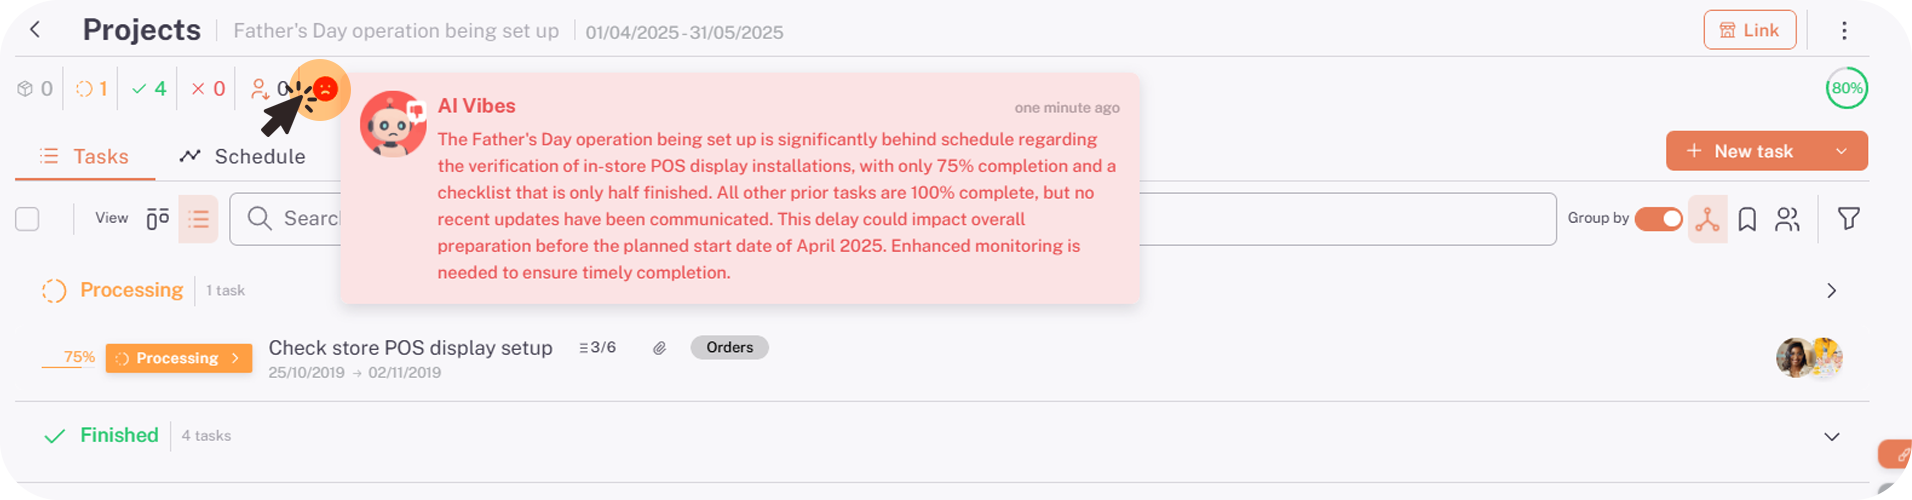Click the attachment paperclip on POS task
The width and height of the screenshot is (1912, 500).
[660, 348]
